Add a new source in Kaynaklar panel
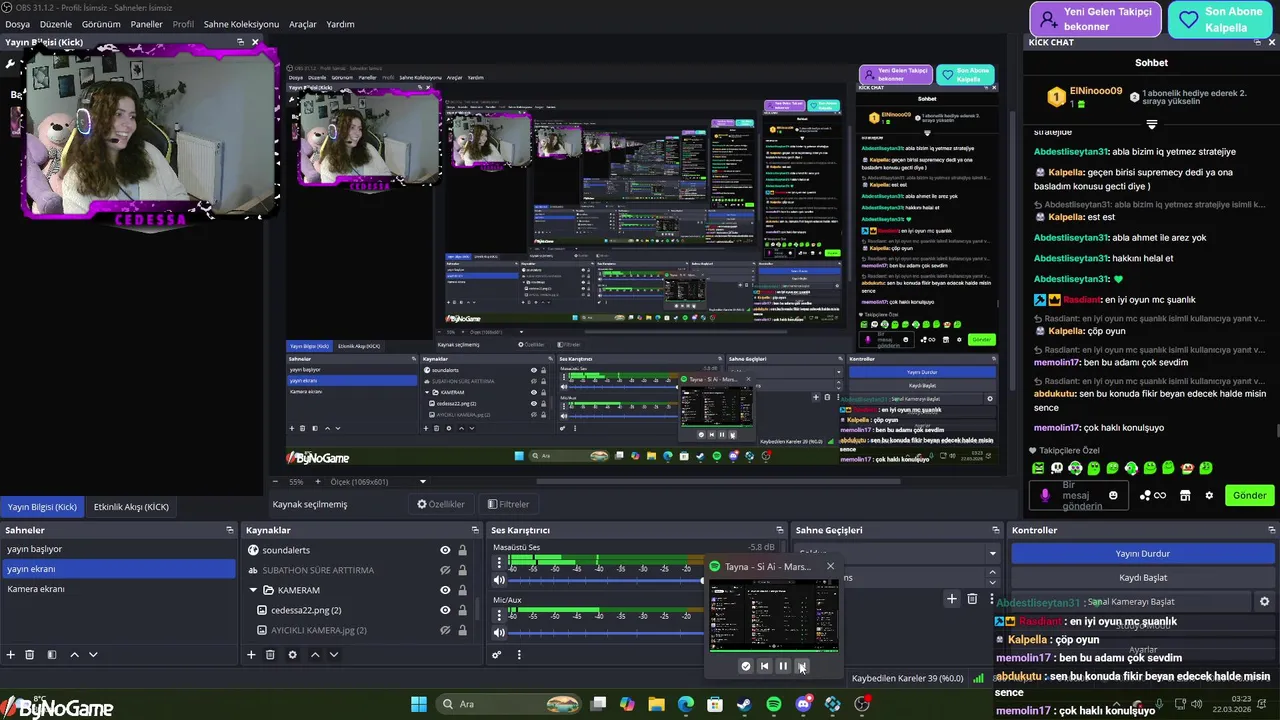 251,655
